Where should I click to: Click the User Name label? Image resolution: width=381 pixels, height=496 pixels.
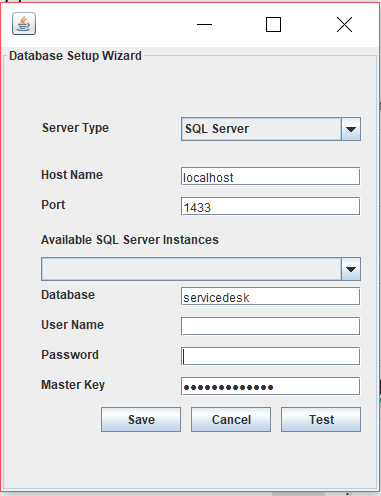tap(72, 325)
